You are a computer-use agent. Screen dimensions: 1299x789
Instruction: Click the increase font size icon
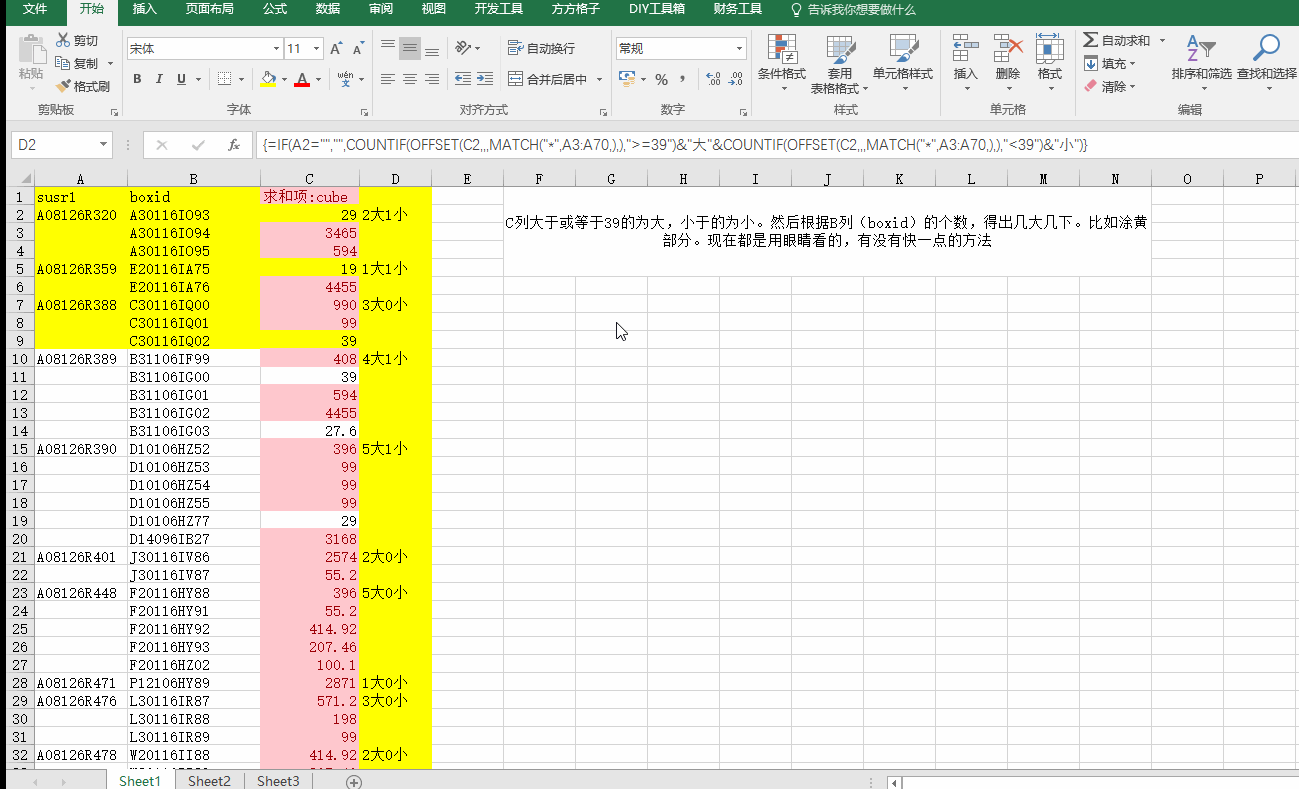point(336,49)
